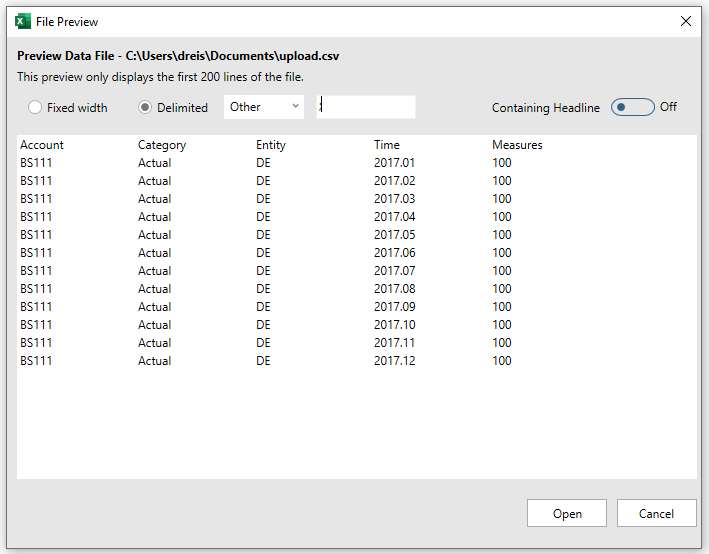This screenshot has width=709, height=554.
Task: Select the time value 2017.05
Action: (x=394, y=235)
